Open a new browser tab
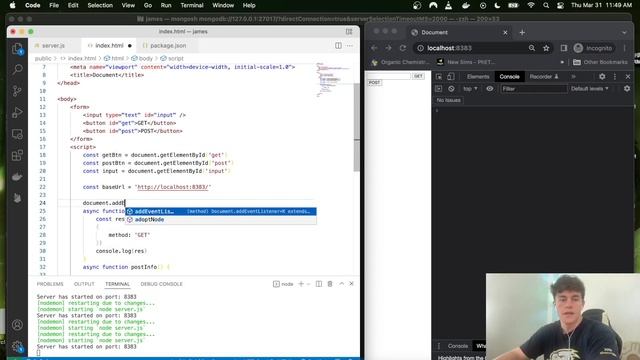This screenshot has width=640, height=360. pos(522,33)
